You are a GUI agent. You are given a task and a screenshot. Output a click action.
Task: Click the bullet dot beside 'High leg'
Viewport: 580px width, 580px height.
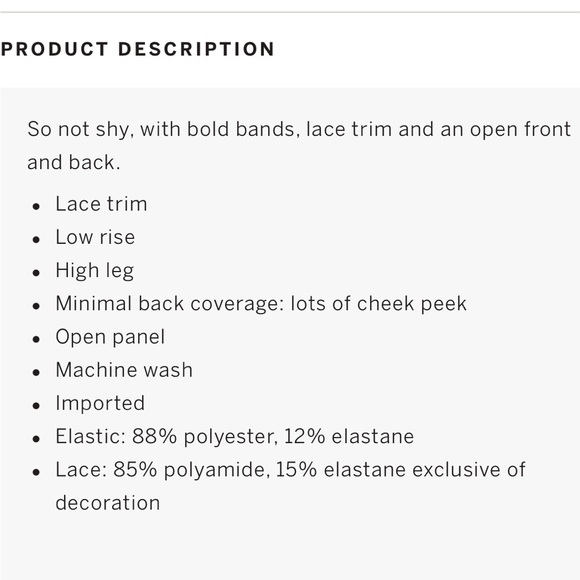(36, 273)
